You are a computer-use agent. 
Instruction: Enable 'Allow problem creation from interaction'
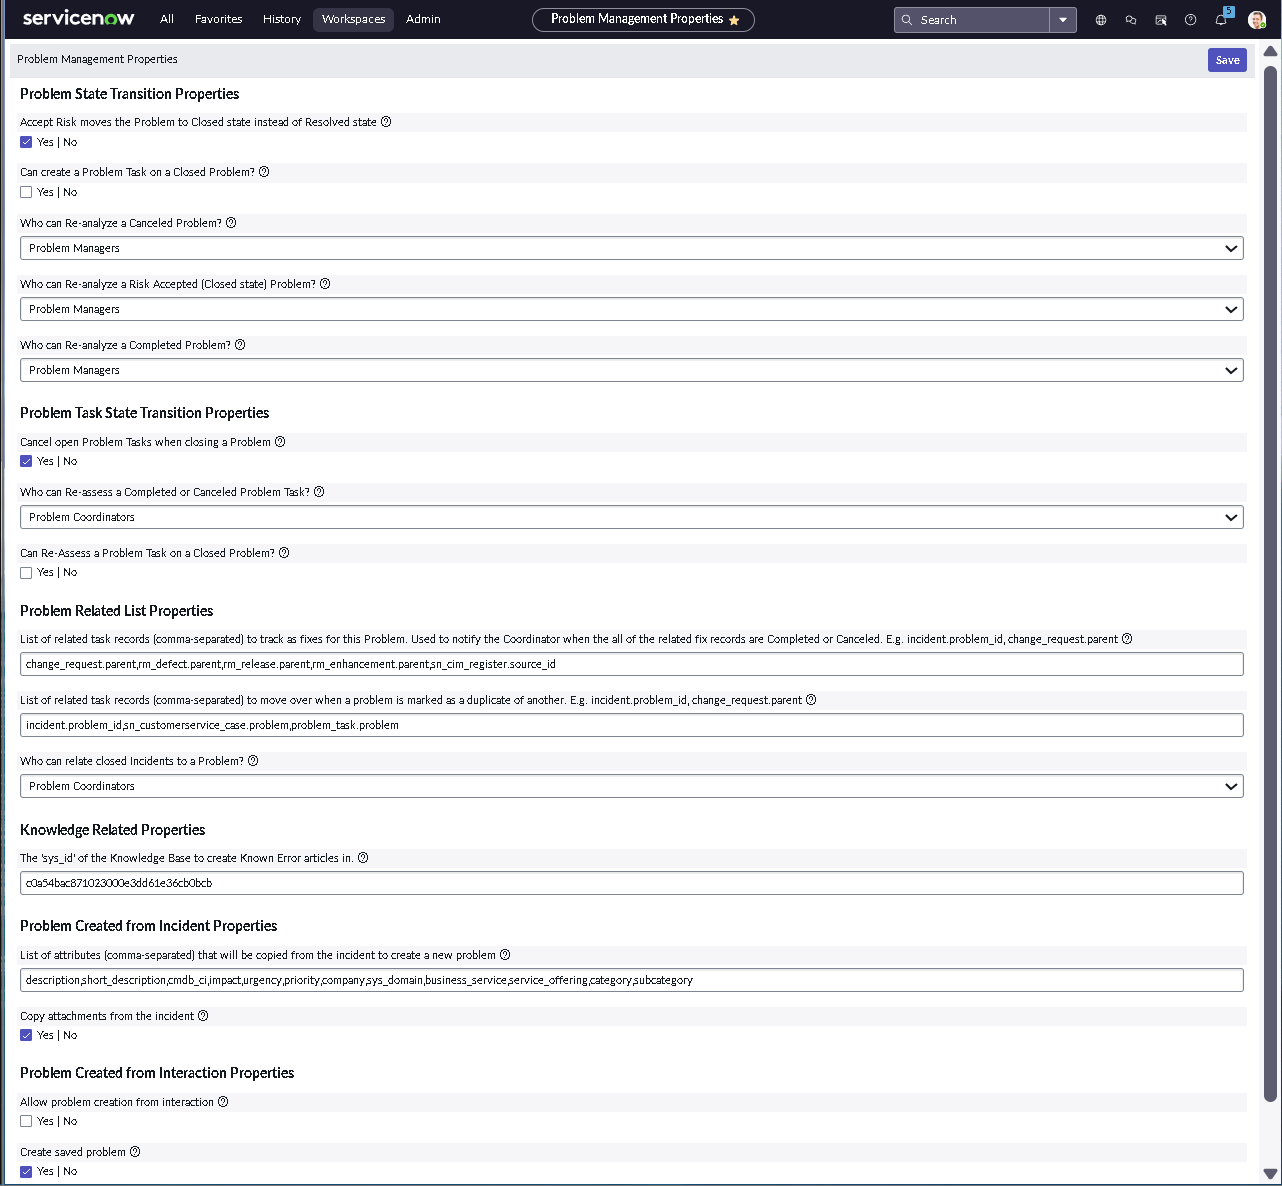click(x=26, y=1120)
